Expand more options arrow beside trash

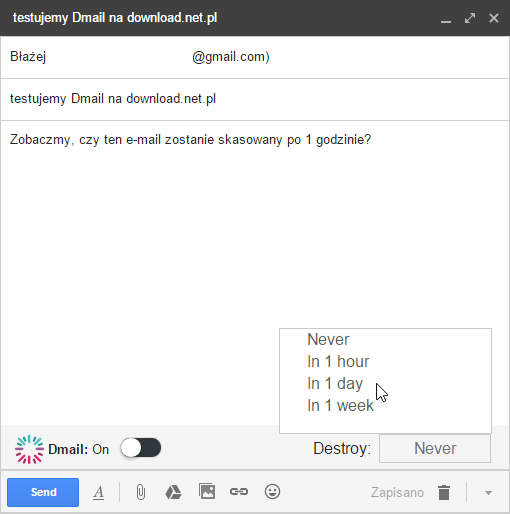[x=488, y=493]
